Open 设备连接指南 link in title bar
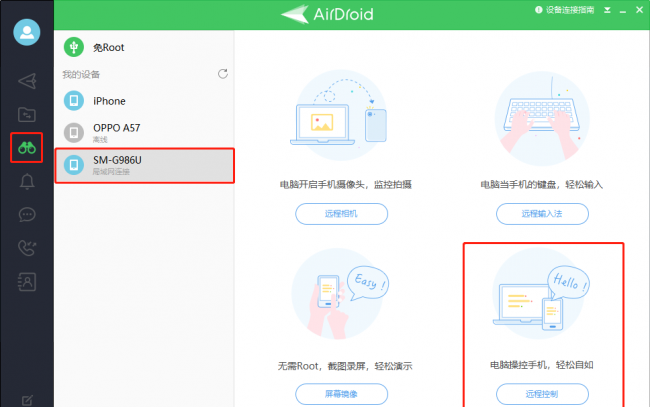Image resolution: width=650 pixels, height=407 pixels. (565, 10)
